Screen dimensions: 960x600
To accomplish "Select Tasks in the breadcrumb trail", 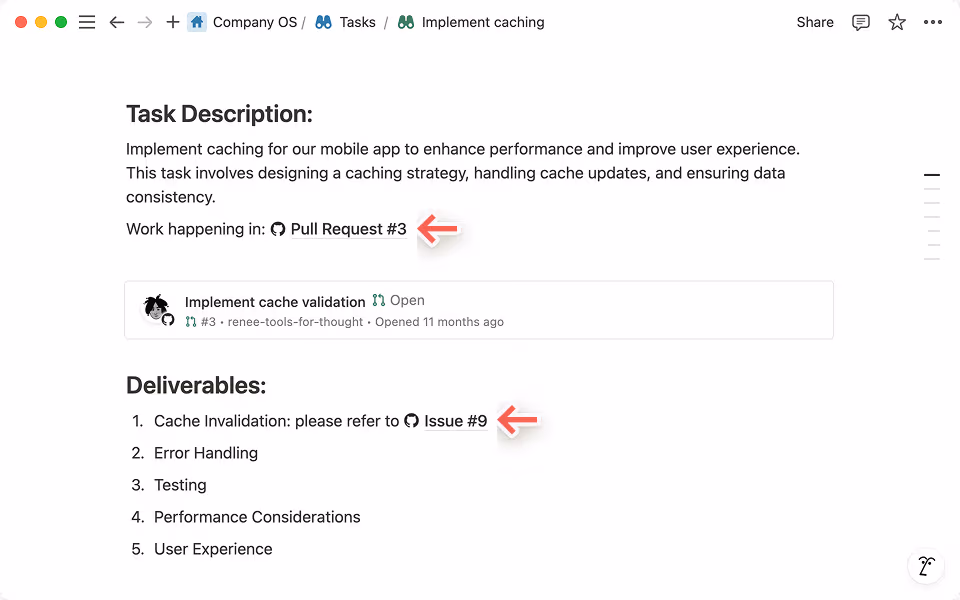I will 356,21.
